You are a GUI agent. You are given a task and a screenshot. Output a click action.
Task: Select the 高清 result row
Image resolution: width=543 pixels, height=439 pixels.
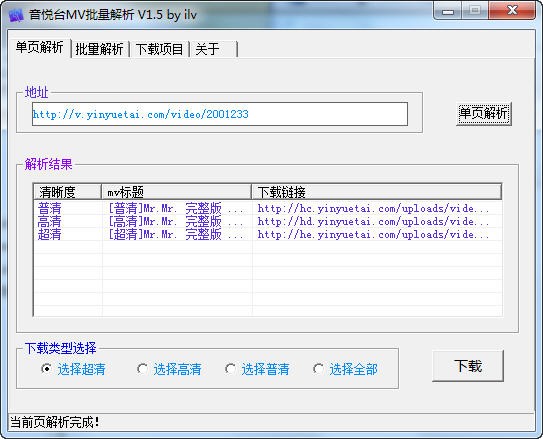[x=268, y=221]
